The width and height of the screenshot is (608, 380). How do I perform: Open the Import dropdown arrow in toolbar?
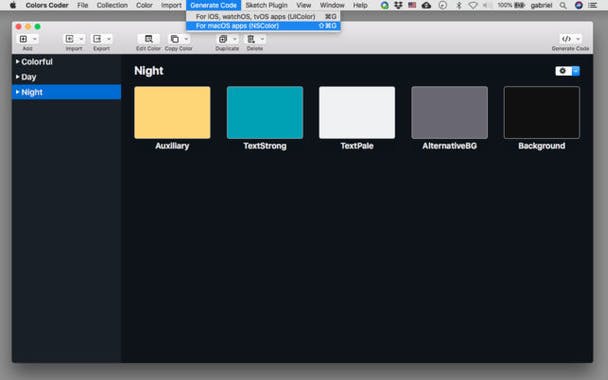coord(81,39)
